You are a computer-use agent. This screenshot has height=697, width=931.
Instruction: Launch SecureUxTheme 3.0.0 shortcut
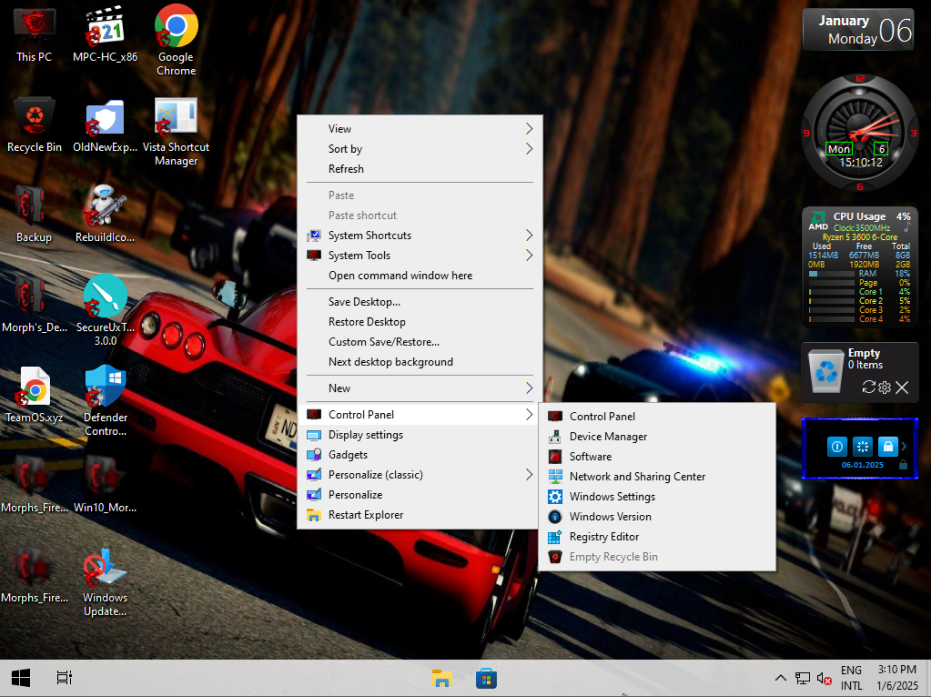coord(105,310)
